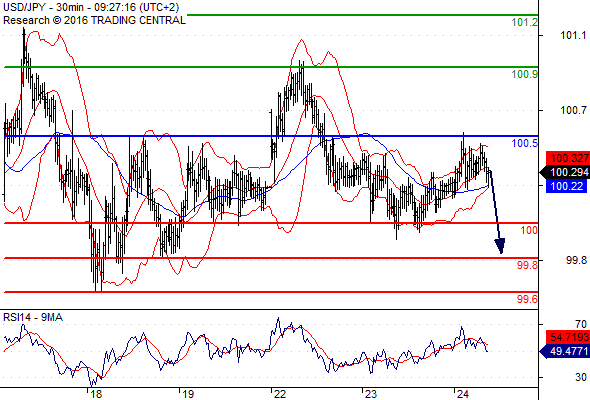Click the blue 49.4771 RSI value tag
The width and height of the screenshot is (590, 400).
[565, 351]
